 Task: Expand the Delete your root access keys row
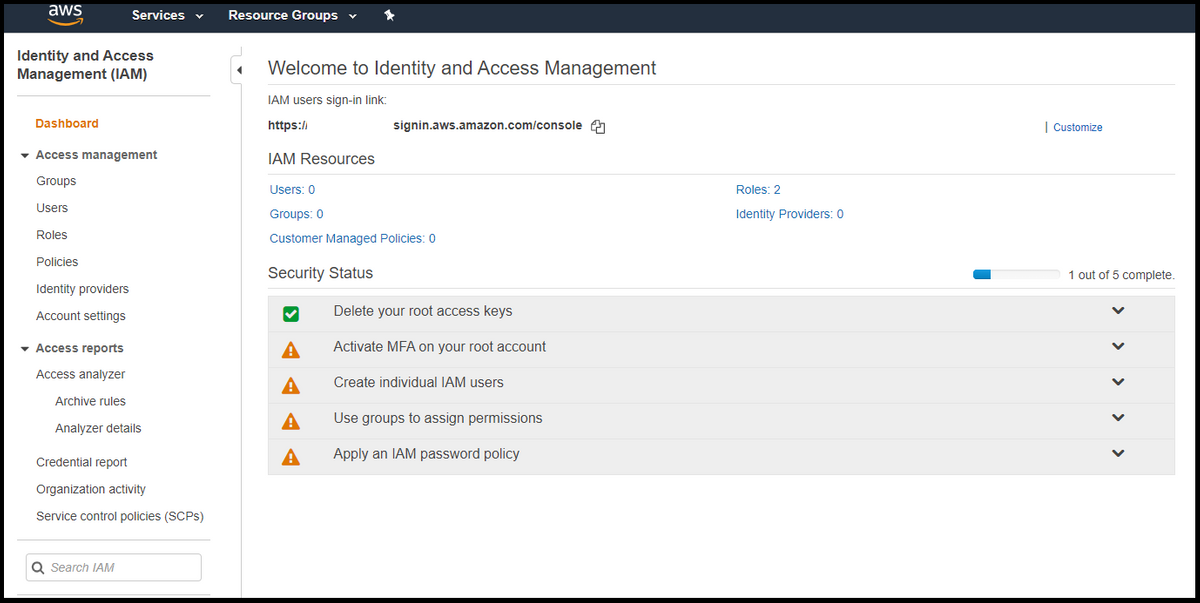click(1118, 311)
